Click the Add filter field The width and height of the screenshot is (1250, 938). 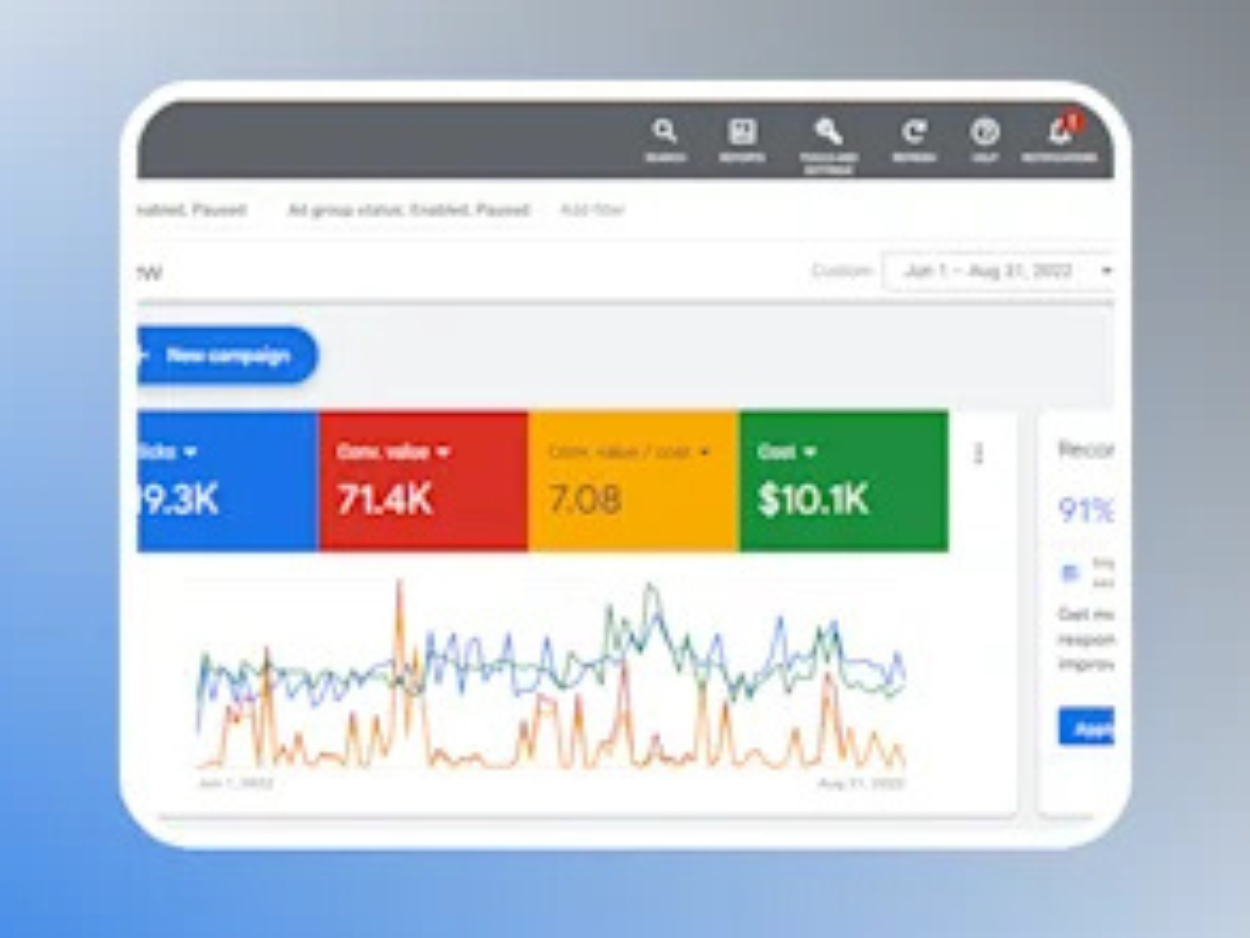[592, 210]
